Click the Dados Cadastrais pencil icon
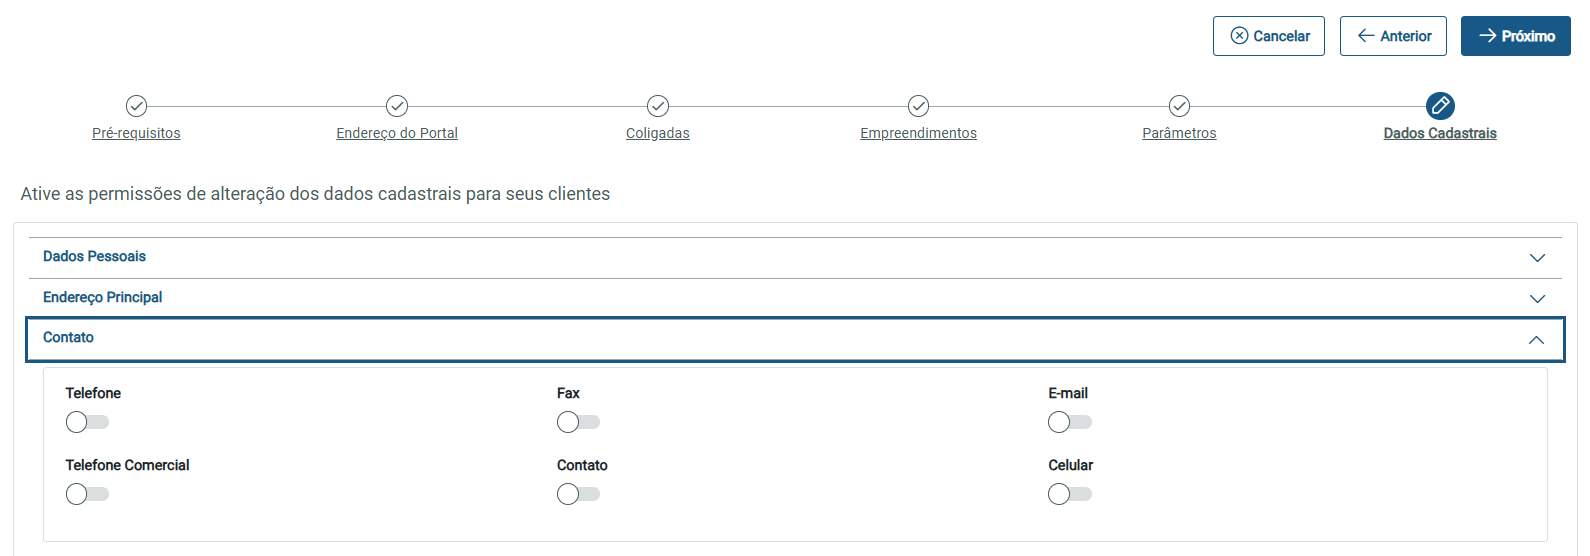The height and width of the screenshot is (556, 1590). [x=1440, y=106]
